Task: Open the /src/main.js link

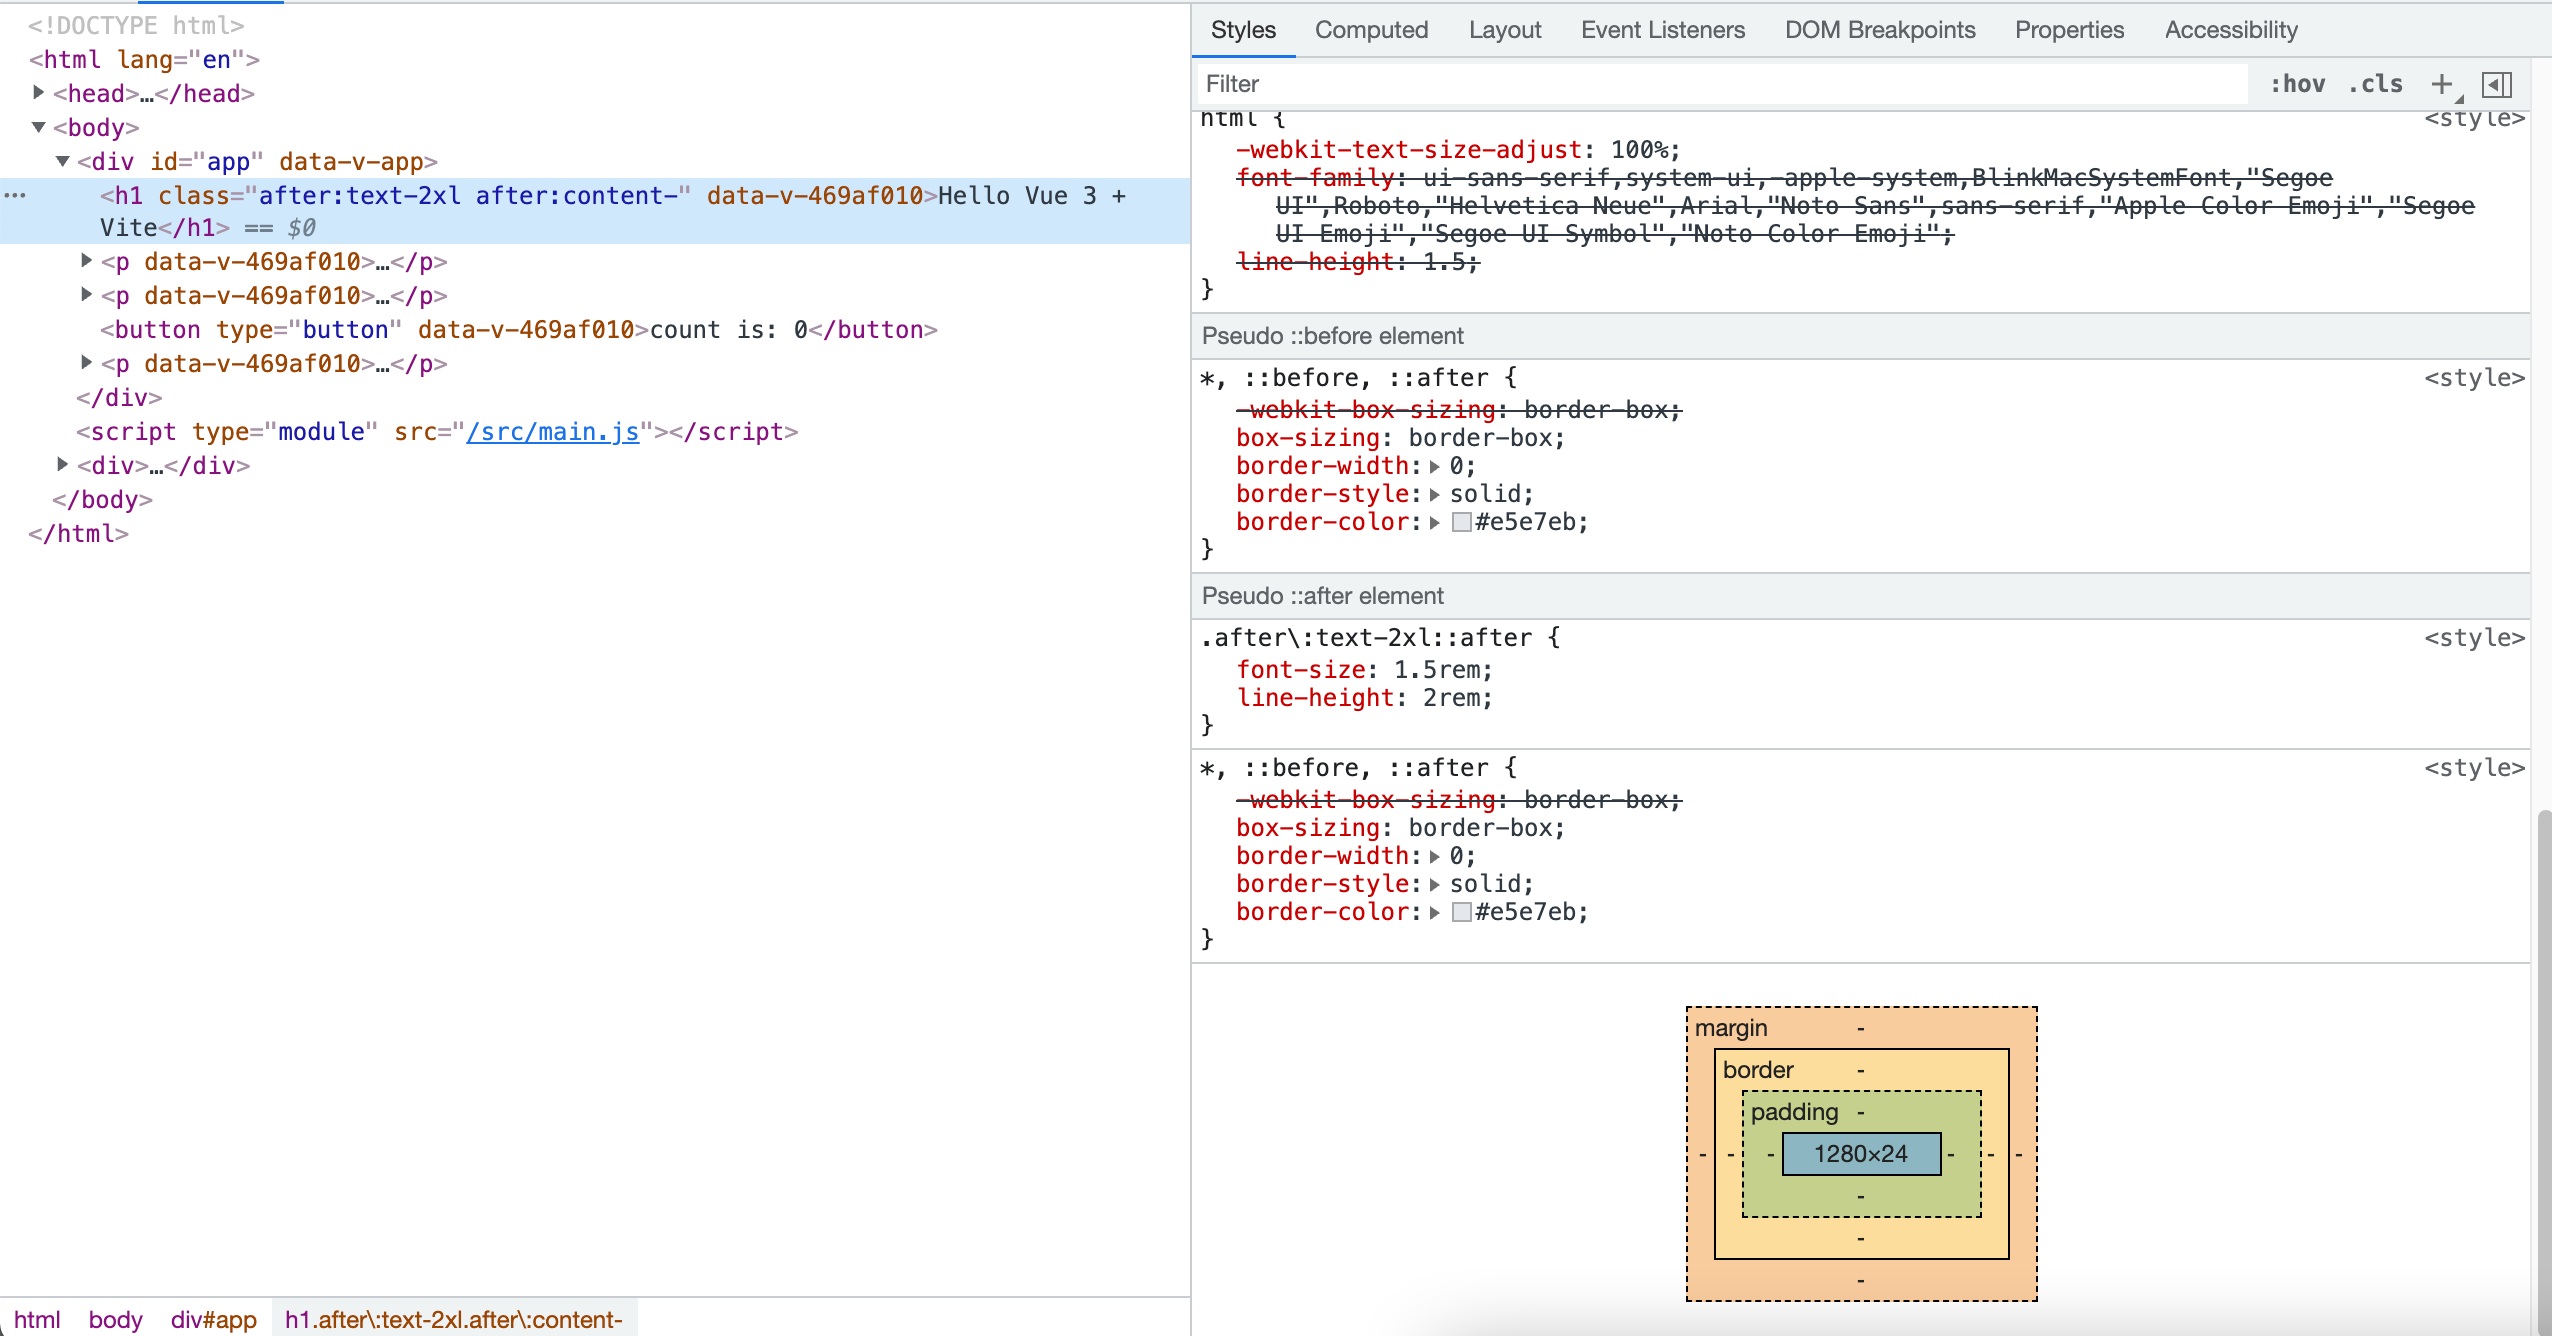Action: coord(552,431)
